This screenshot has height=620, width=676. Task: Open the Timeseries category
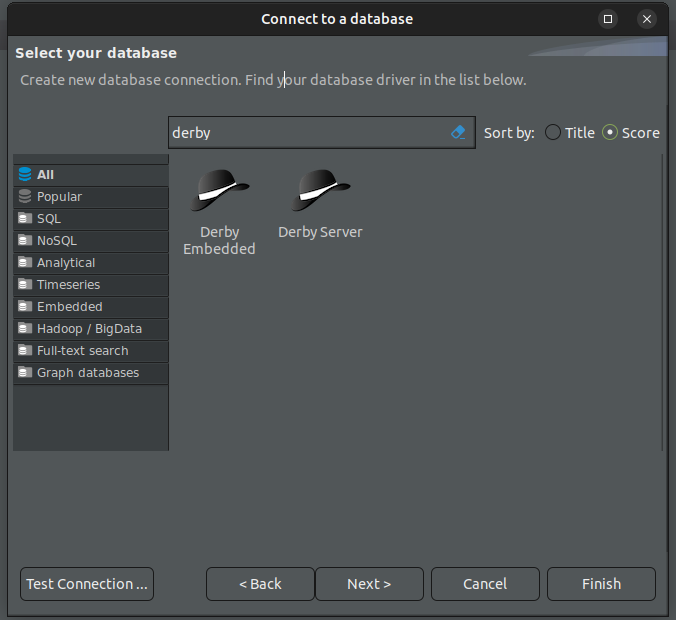[68, 285]
